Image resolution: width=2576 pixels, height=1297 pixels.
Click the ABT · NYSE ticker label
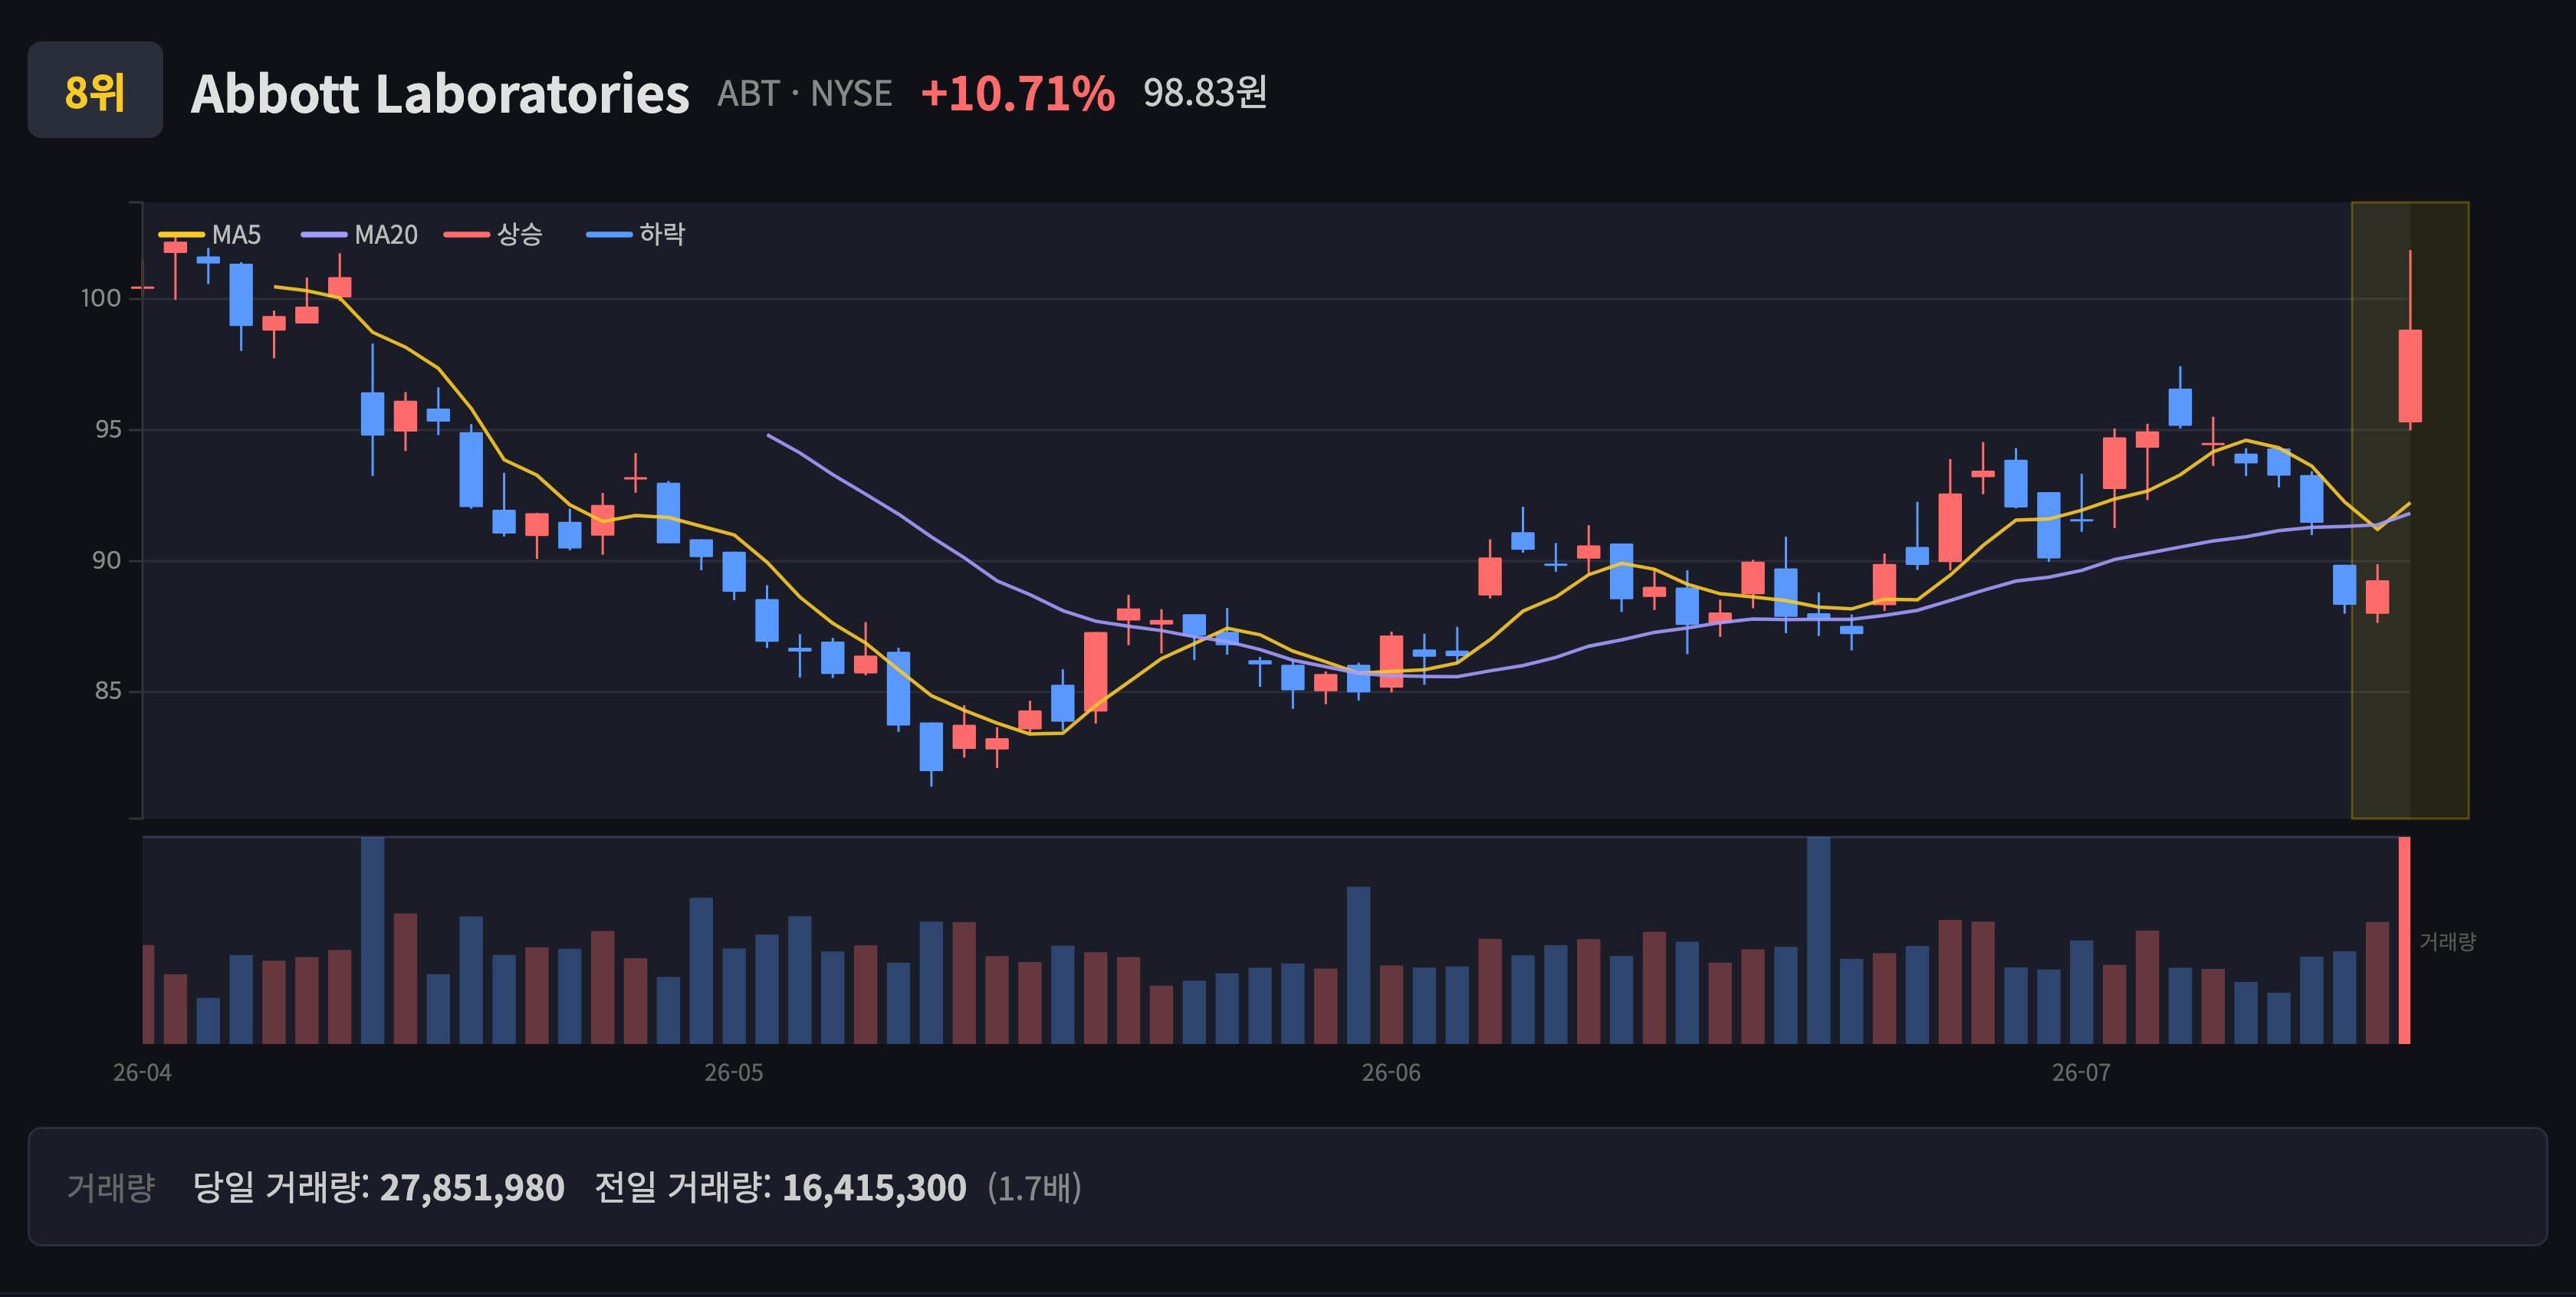coord(805,94)
